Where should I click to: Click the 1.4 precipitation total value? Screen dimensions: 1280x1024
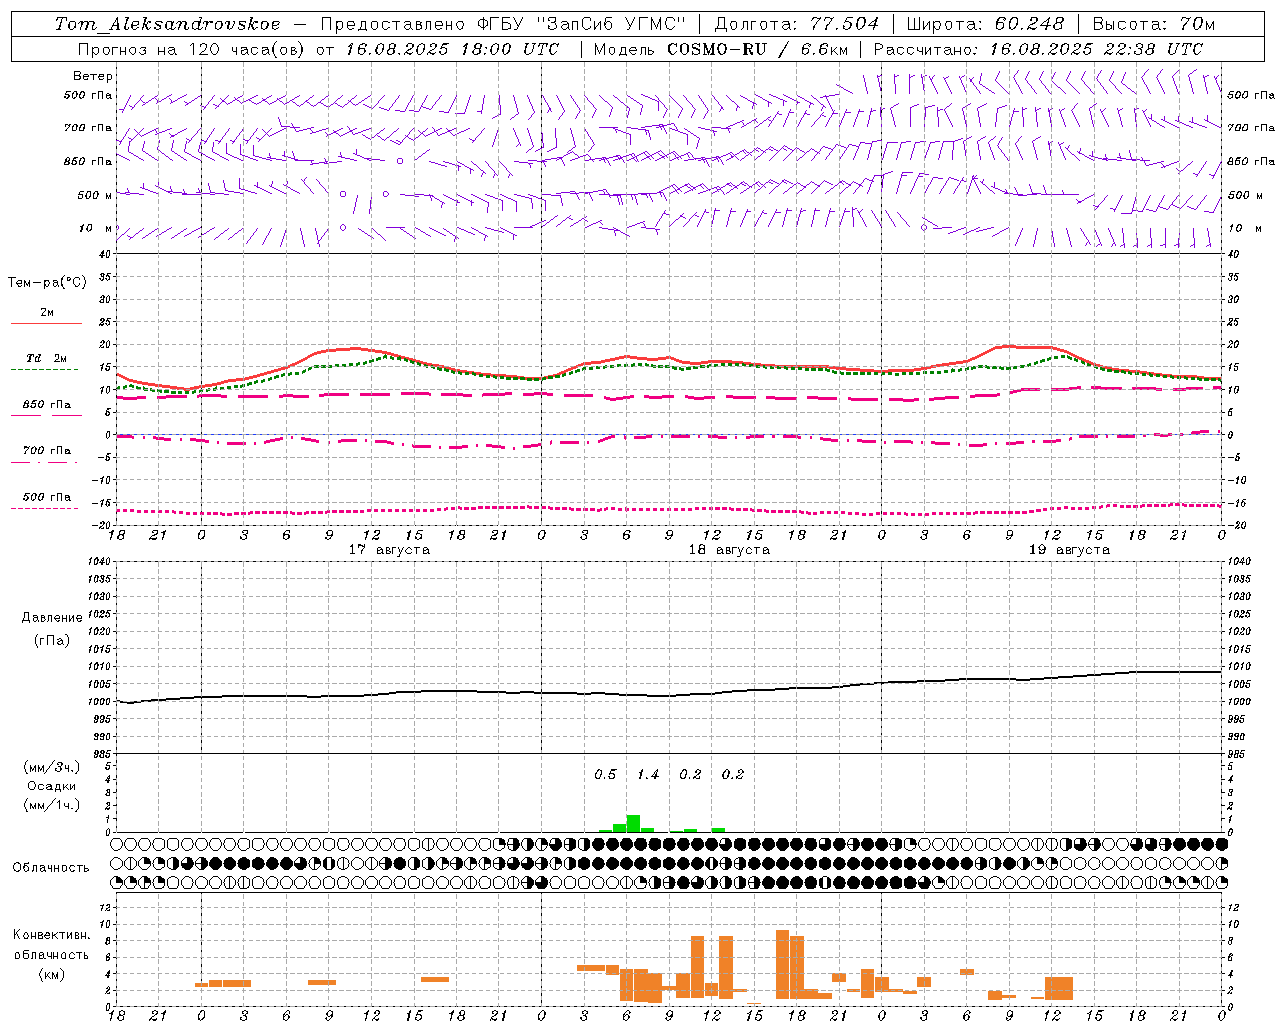click(x=648, y=775)
